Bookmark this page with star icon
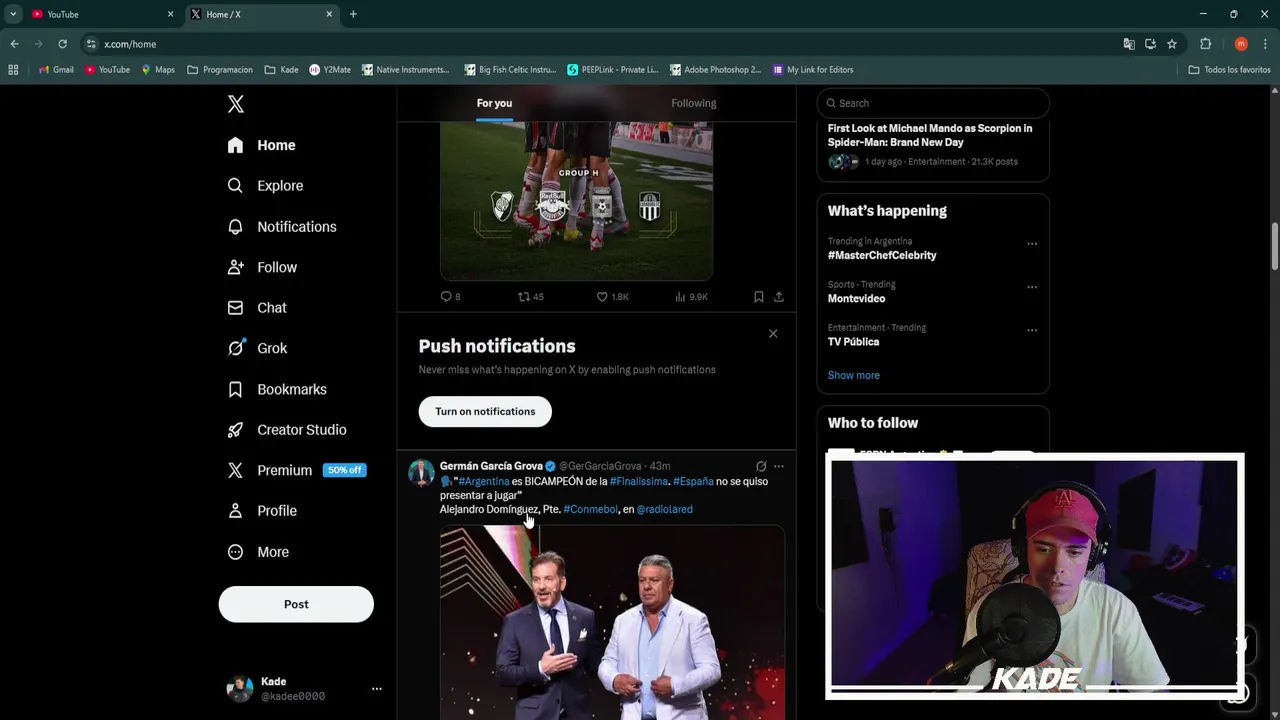The image size is (1280, 720). point(1172,44)
